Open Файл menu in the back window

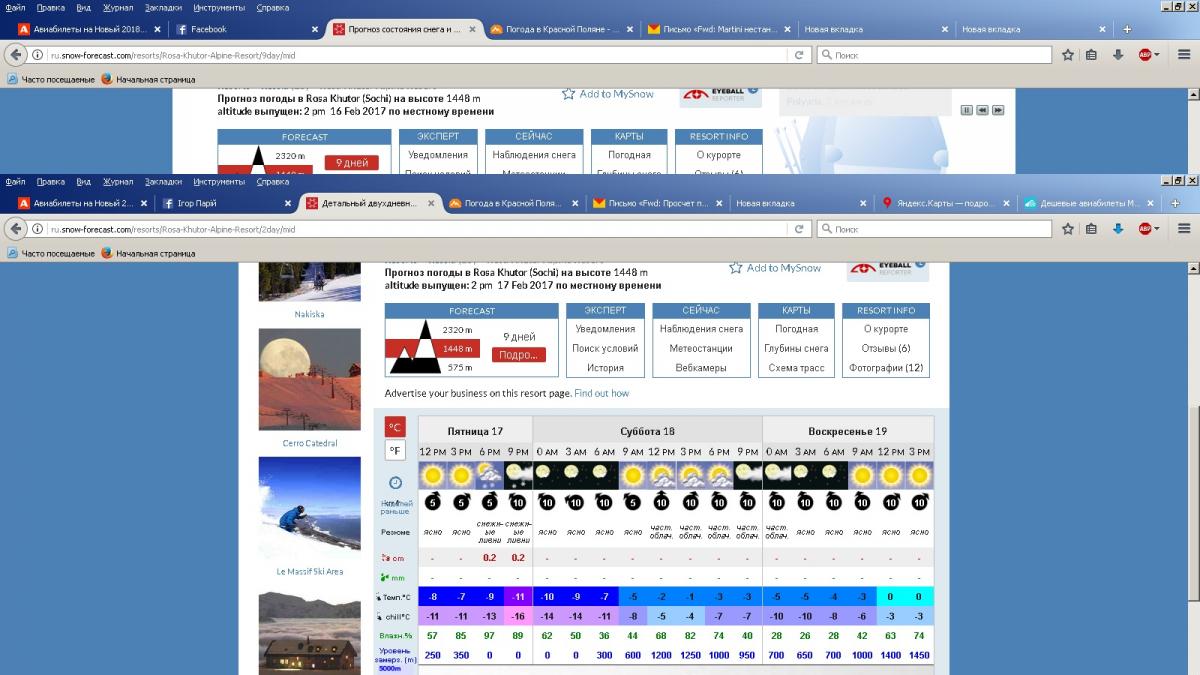point(15,8)
